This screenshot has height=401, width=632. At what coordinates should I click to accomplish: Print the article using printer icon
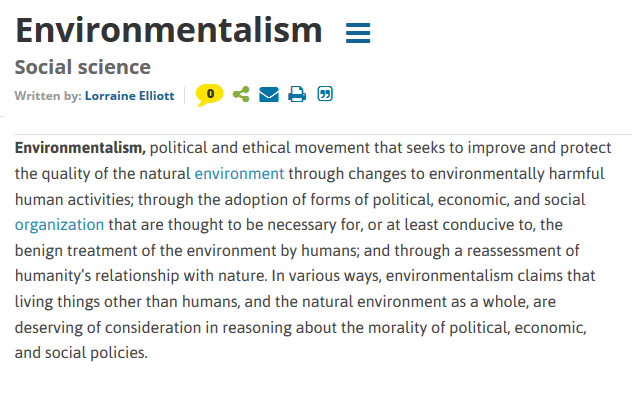[x=297, y=94]
